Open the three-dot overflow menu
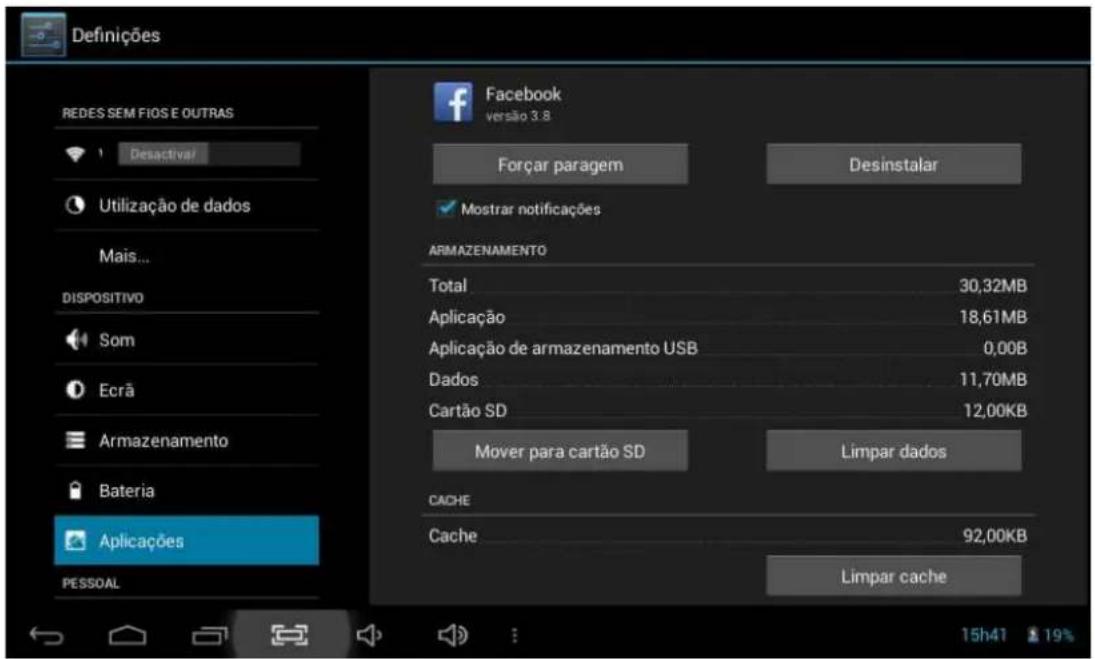 pos(515,635)
